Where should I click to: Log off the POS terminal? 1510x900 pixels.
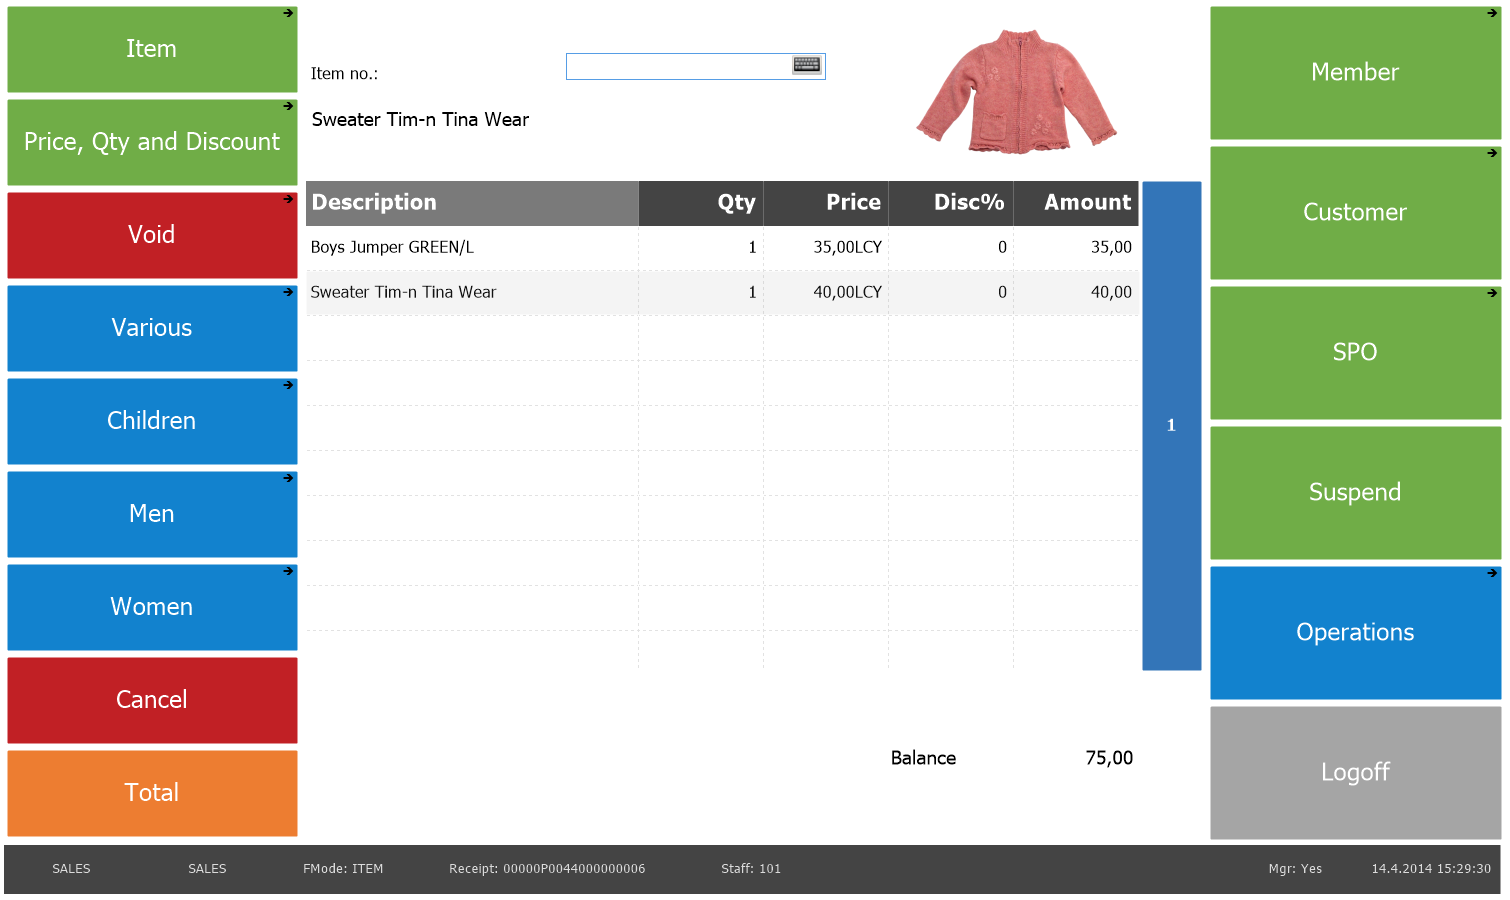(x=1355, y=773)
